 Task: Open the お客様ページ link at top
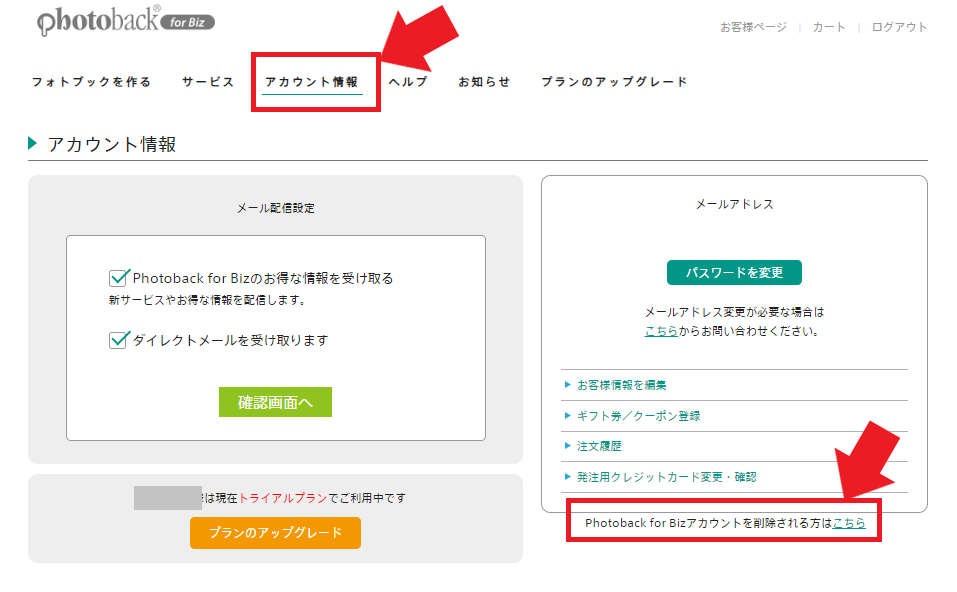(753, 27)
